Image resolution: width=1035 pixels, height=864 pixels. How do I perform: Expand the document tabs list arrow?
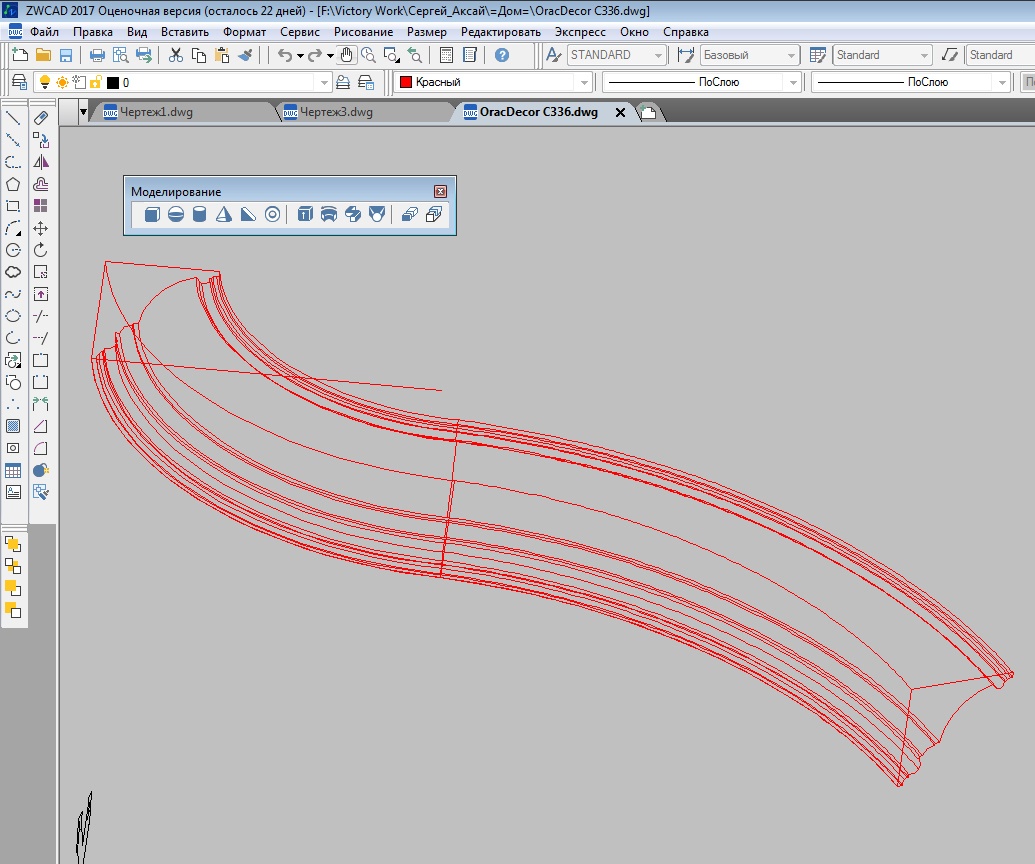(83, 112)
